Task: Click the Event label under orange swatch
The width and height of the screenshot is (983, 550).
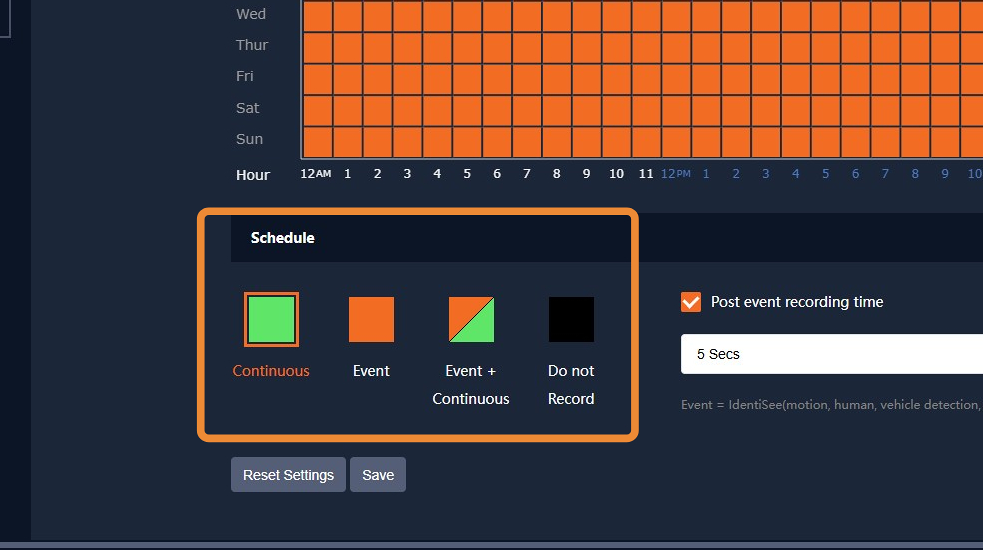Action: [x=371, y=371]
